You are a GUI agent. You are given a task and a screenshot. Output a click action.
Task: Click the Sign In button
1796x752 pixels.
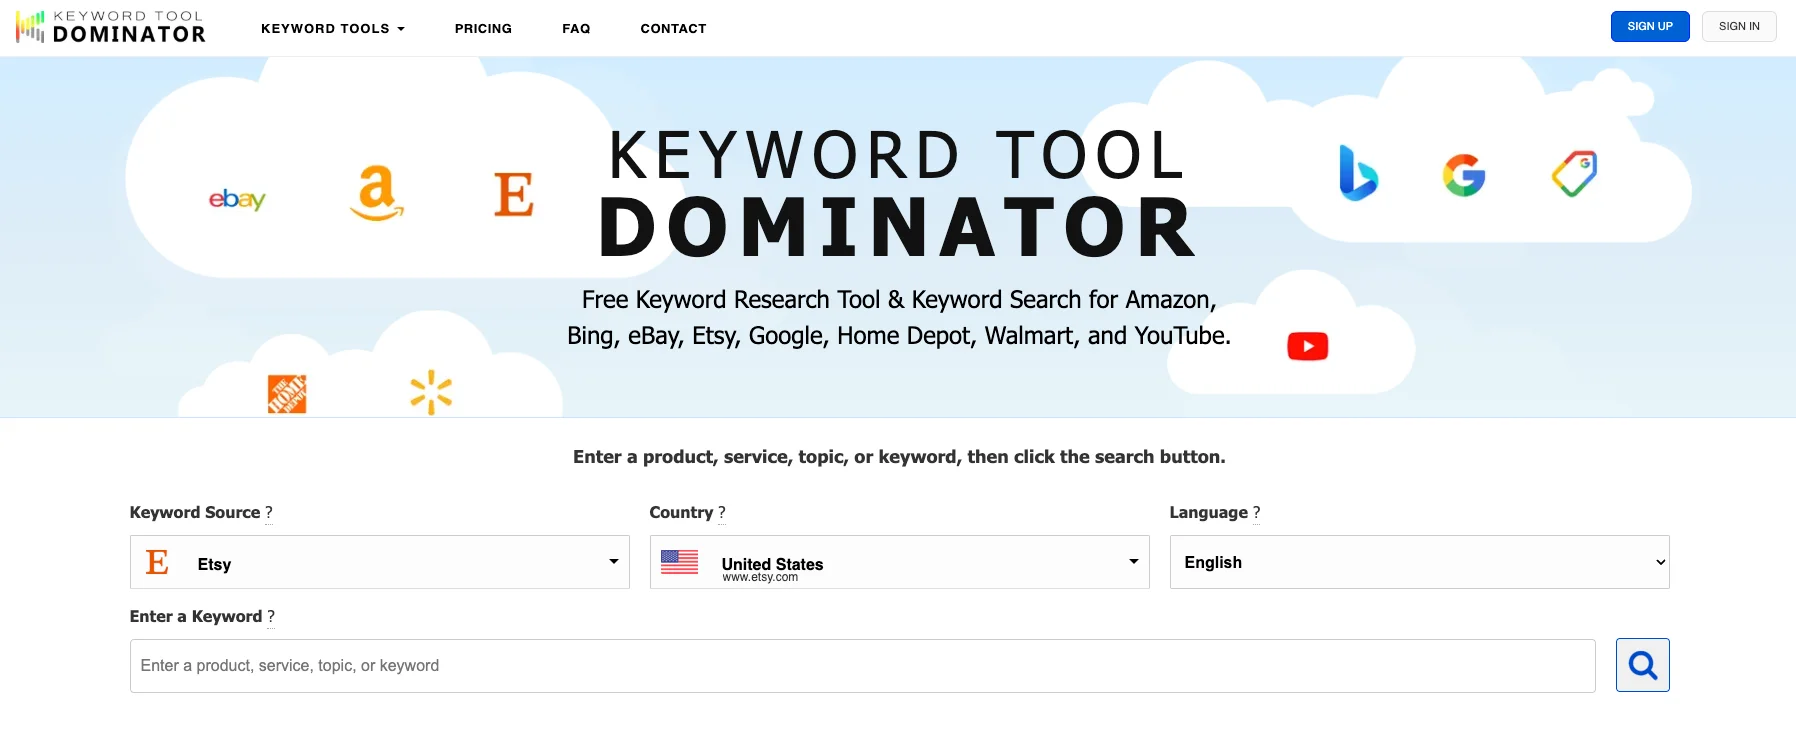(x=1739, y=26)
